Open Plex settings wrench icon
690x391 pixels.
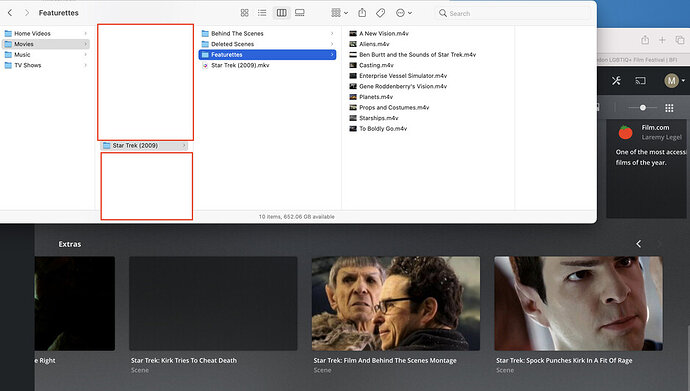click(616, 80)
